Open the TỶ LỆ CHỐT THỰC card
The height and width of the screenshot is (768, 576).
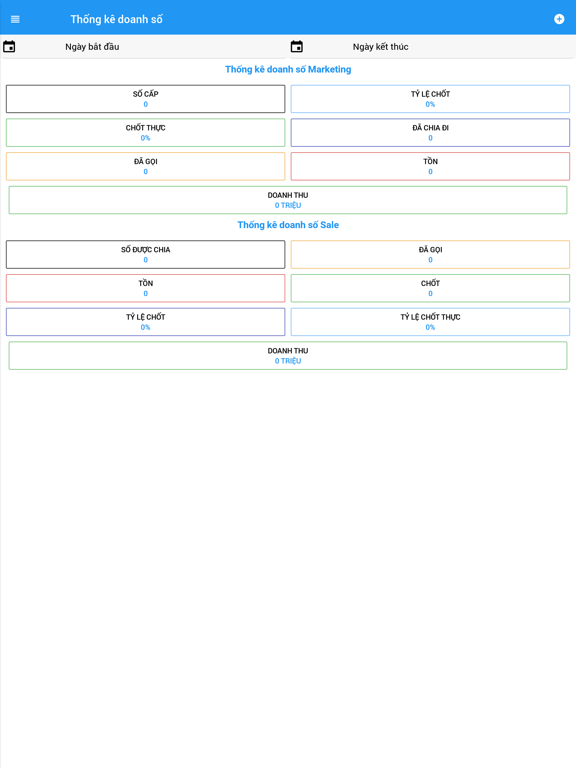point(431,322)
